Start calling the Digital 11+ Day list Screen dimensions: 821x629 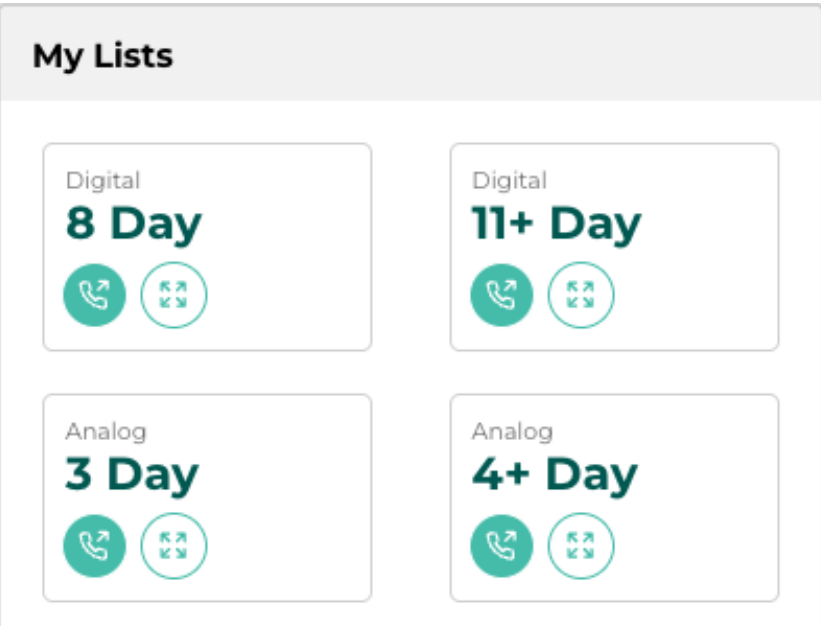pos(502,295)
